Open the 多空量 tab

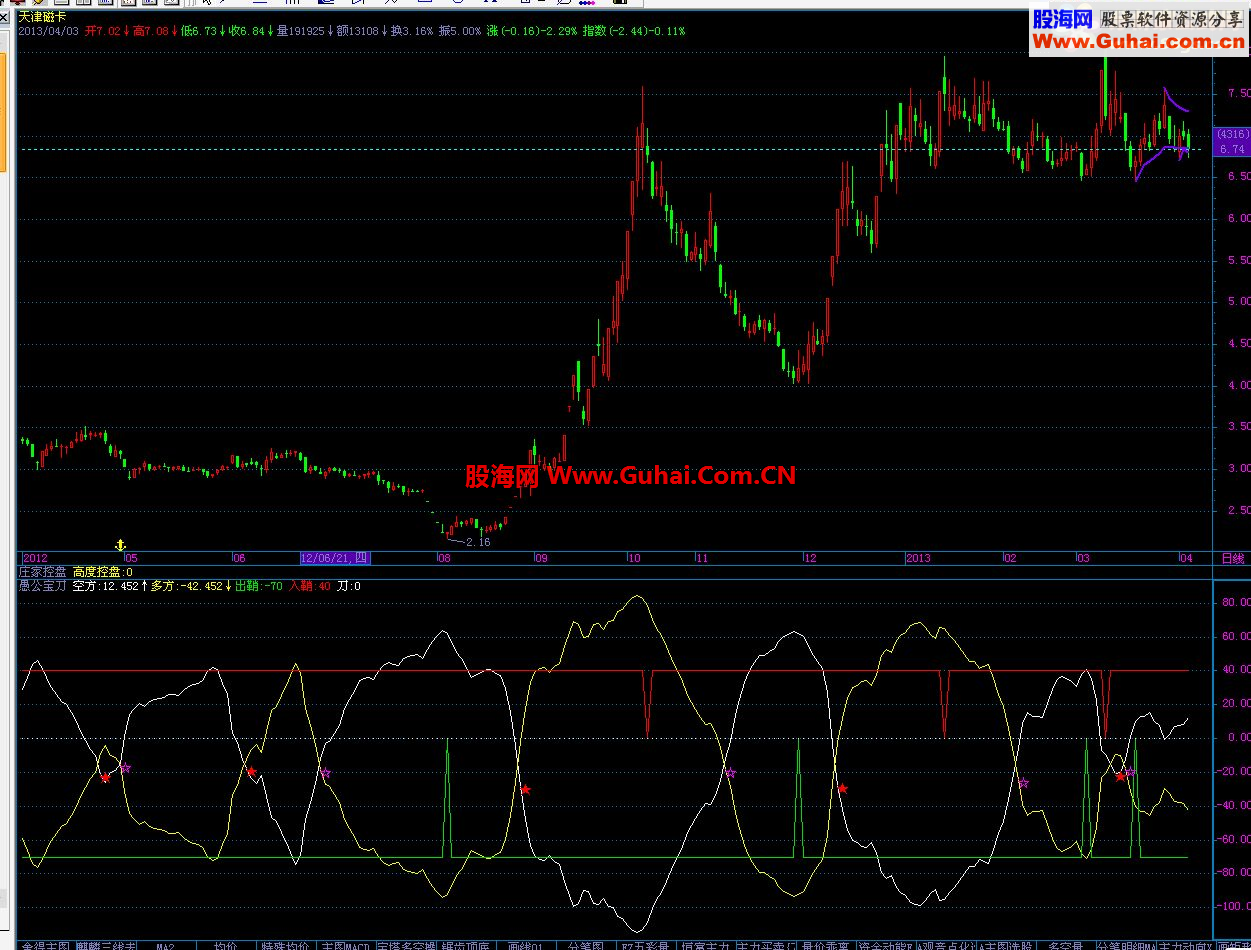[x=1064, y=944]
